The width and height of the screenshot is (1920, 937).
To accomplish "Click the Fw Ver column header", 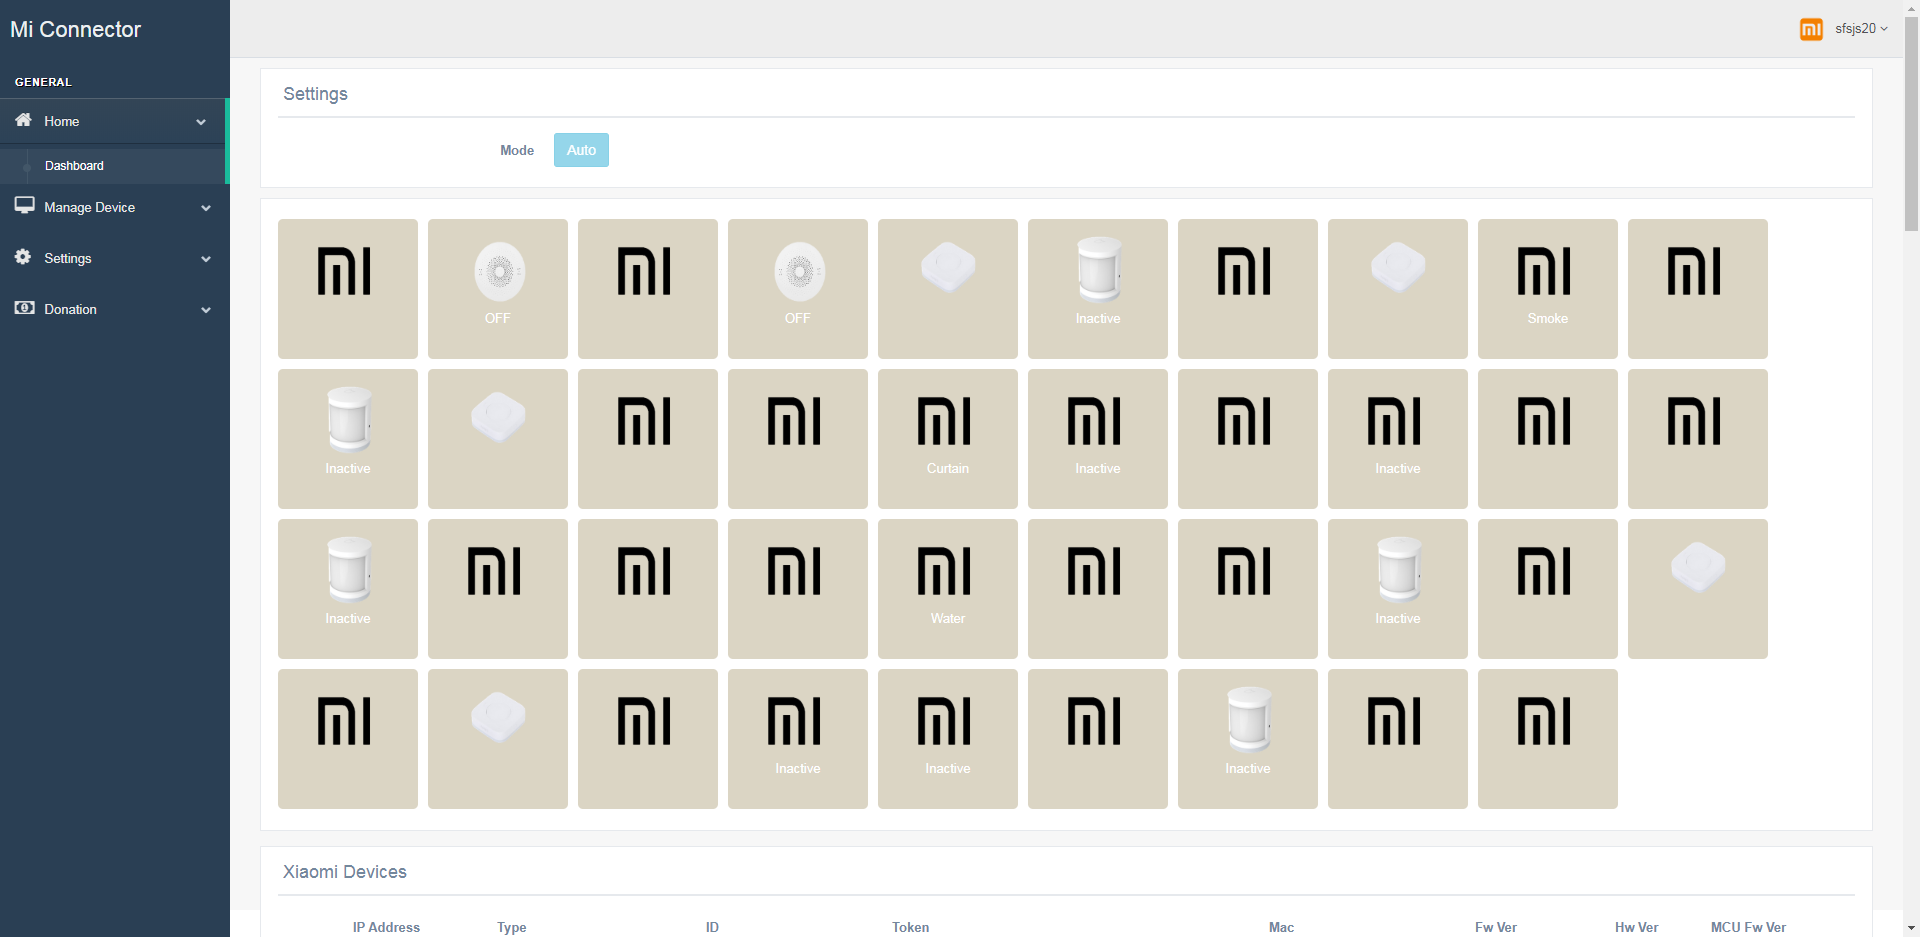I will pos(1495,927).
